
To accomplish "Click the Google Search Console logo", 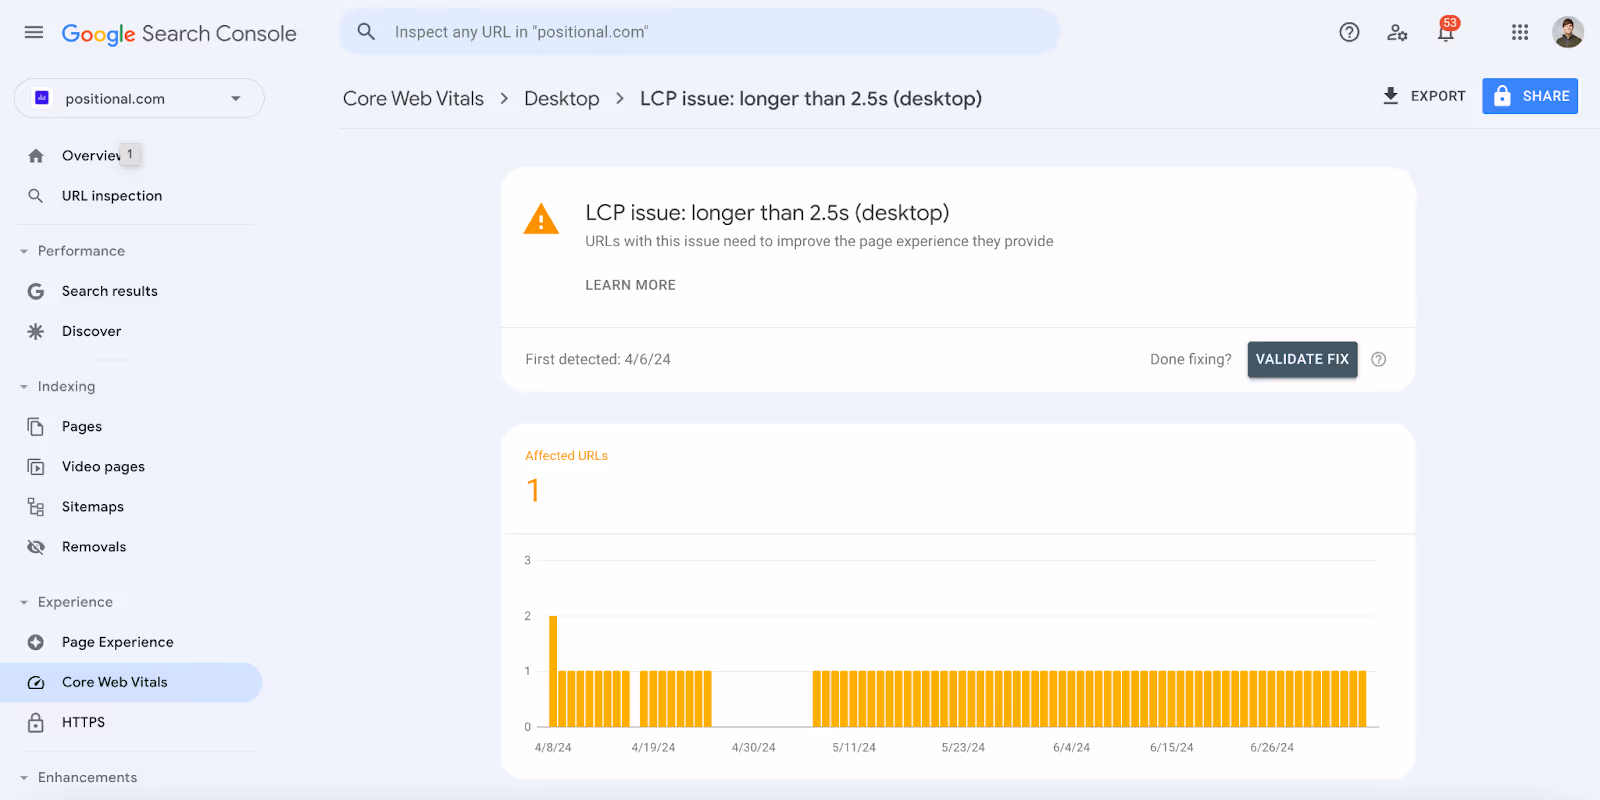I will 179,33.
